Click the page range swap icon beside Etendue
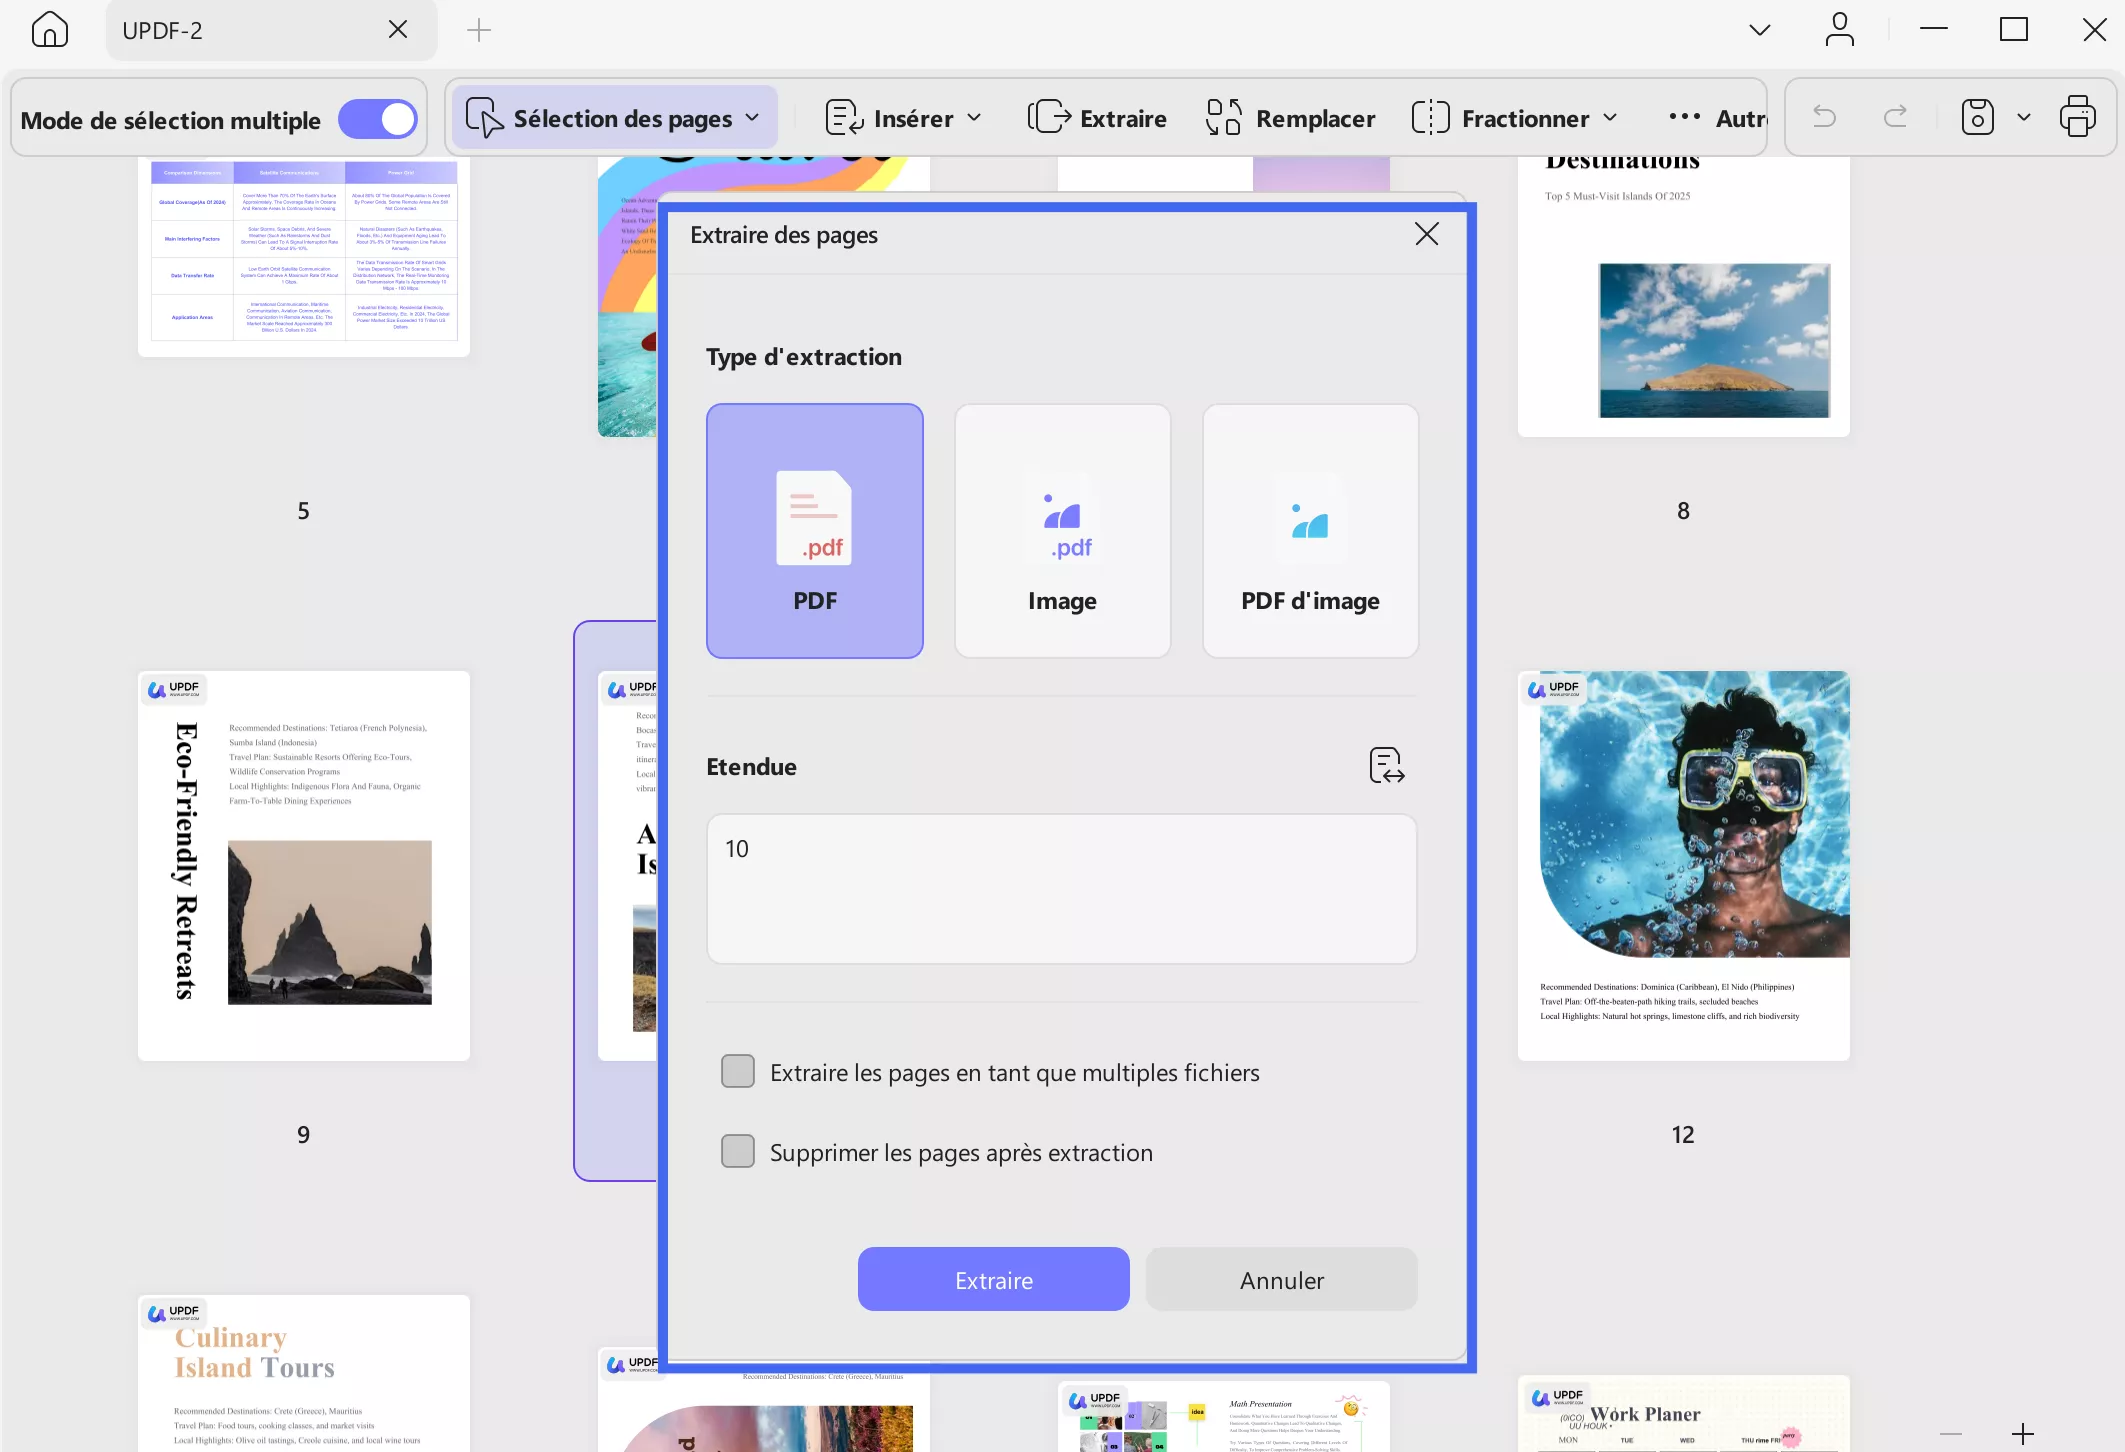The width and height of the screenshot is (2125, 1452). tap(1386, 766)
